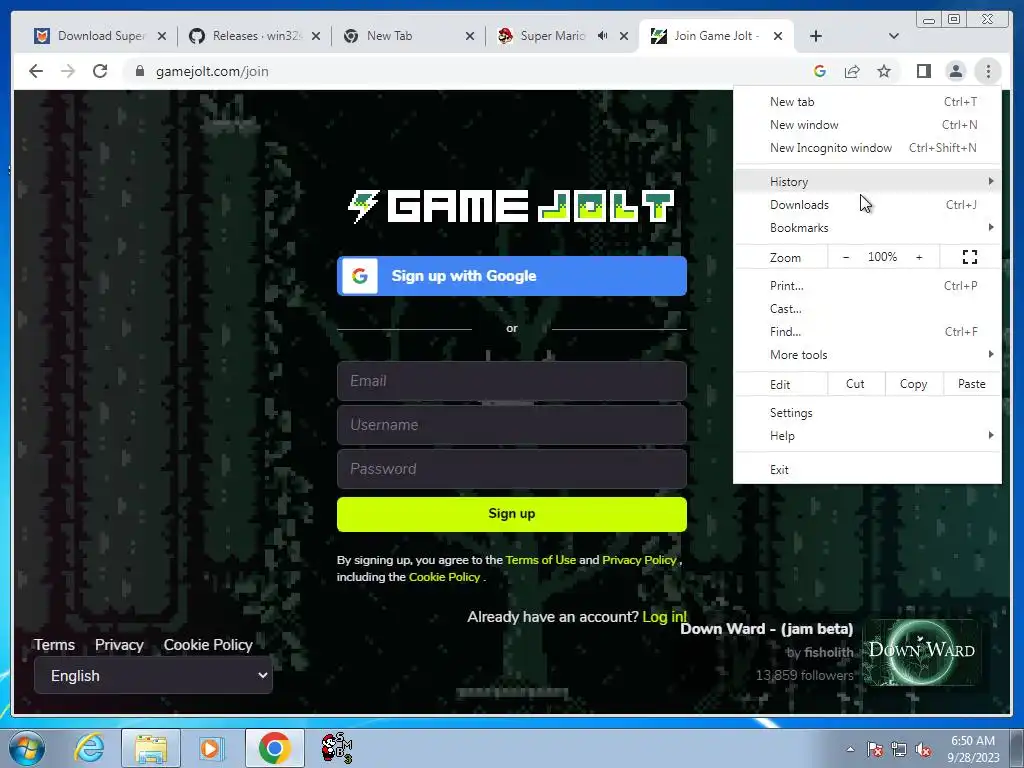Click the Action Center flag tray icon
This screenshot has height=768, width=1024.
(x=875, y=750)
